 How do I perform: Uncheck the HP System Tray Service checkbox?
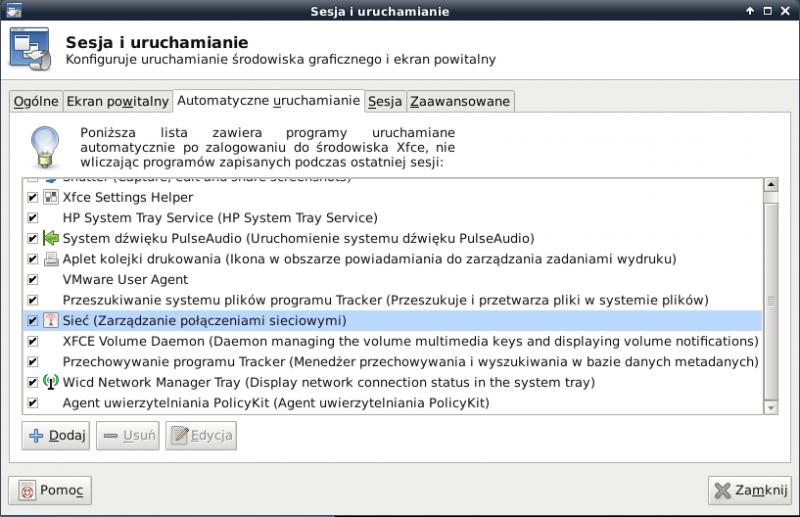click(32, 217)
